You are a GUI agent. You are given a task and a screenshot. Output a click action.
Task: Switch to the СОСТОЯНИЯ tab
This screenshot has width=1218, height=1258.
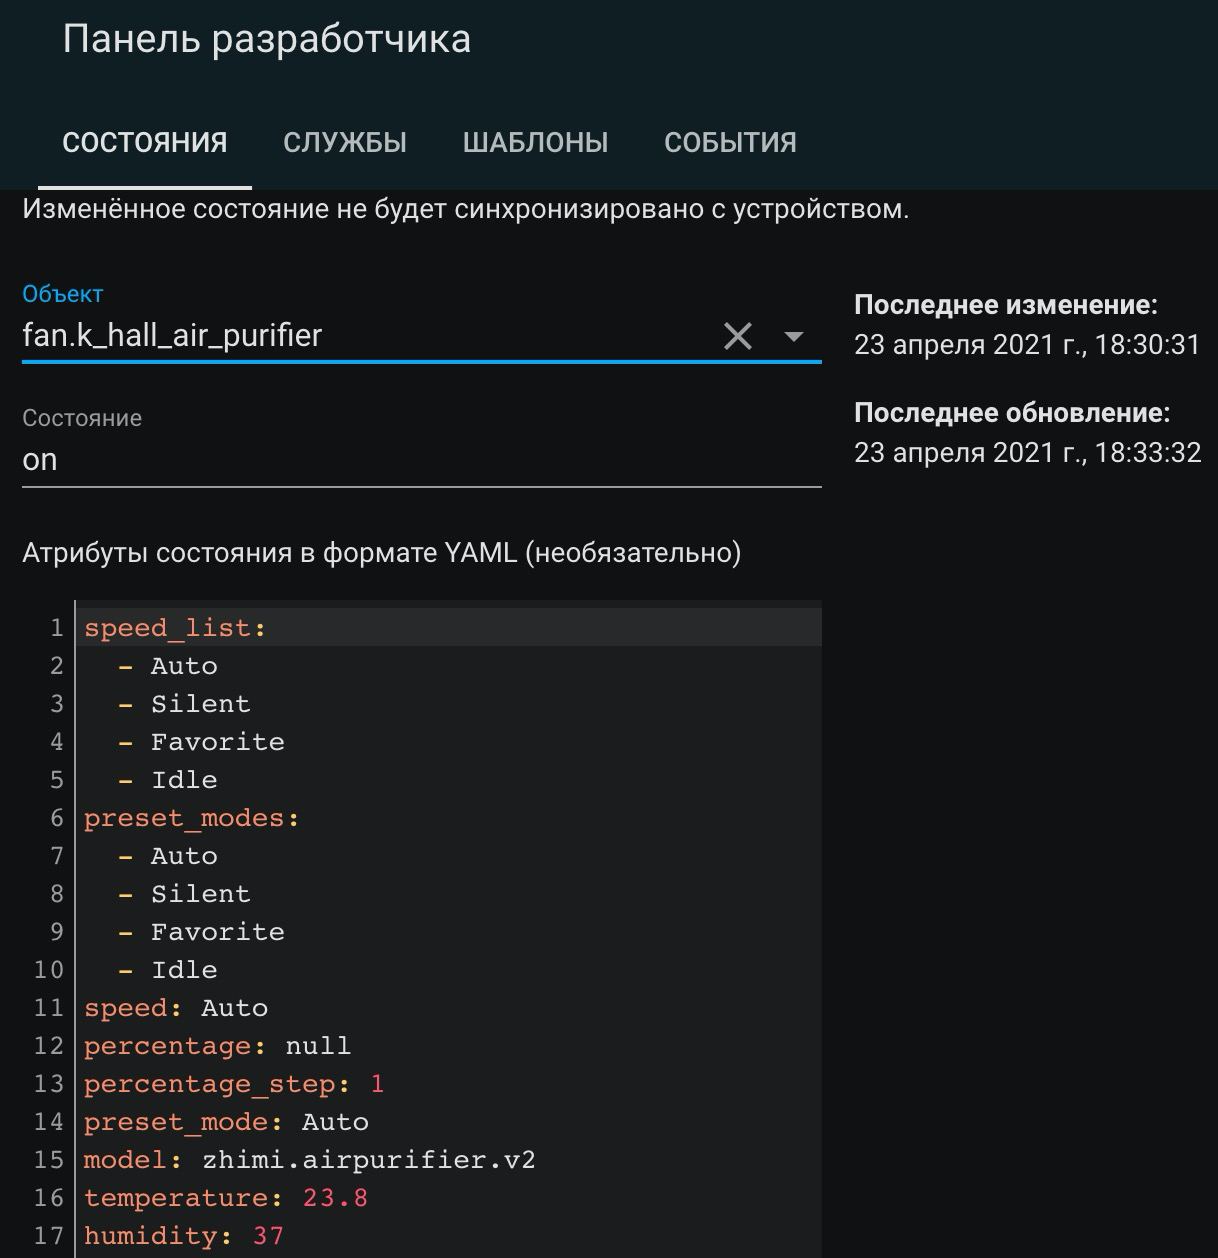pyautogui.click(x=145, y=143)
